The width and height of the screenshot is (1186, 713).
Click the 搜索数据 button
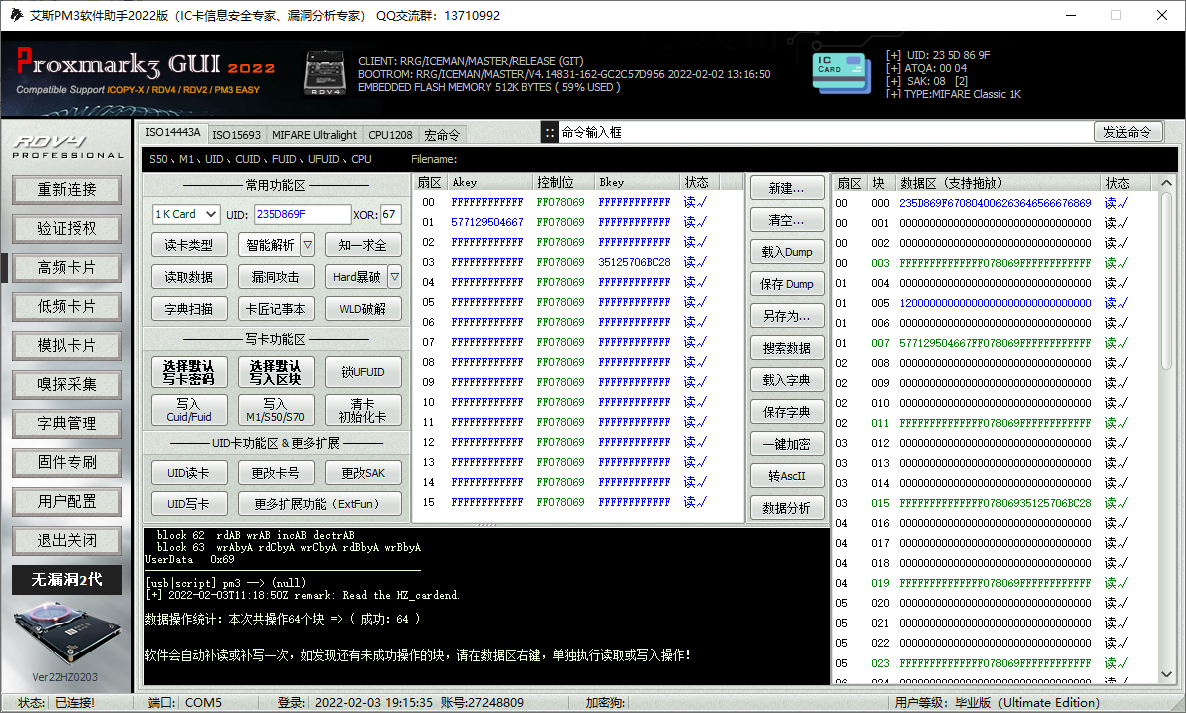[x=787, y=348]
